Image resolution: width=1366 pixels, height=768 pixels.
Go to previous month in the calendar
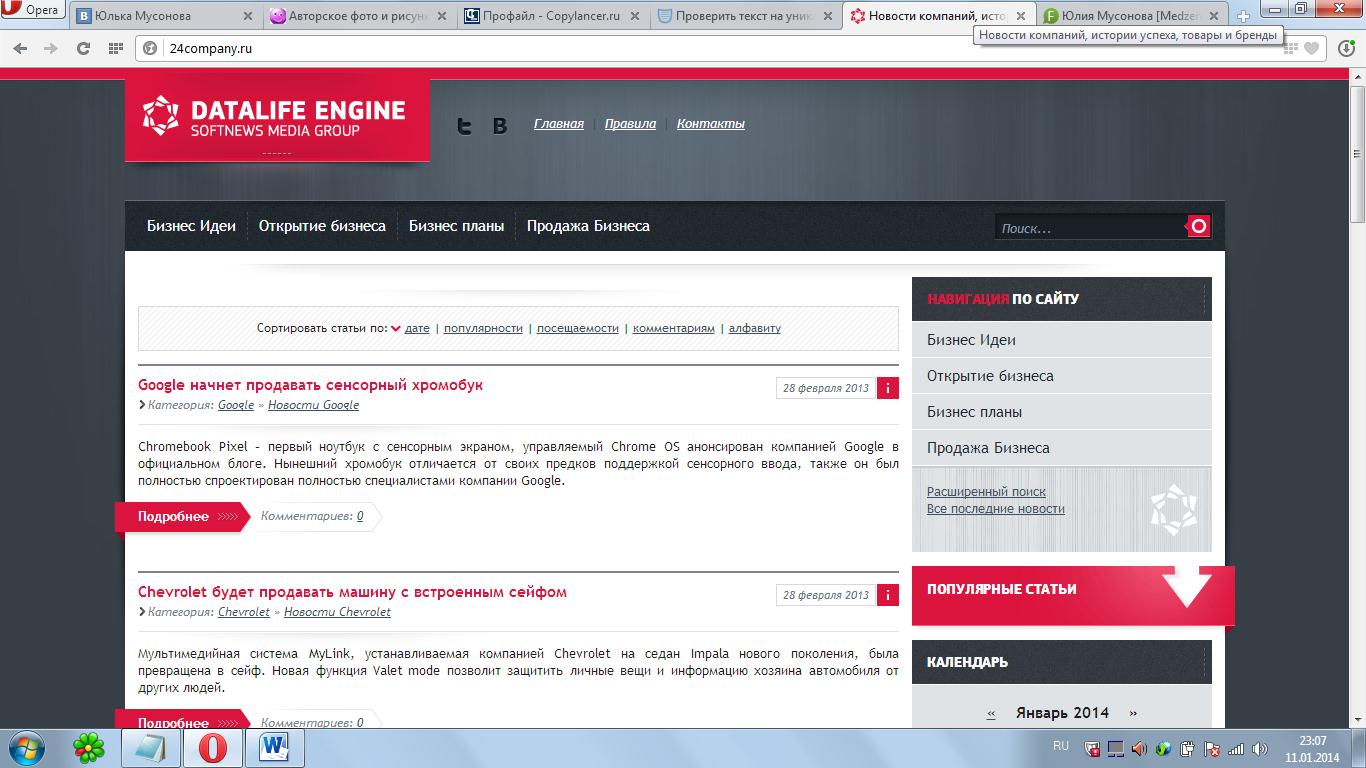click(x=991, y=714)
